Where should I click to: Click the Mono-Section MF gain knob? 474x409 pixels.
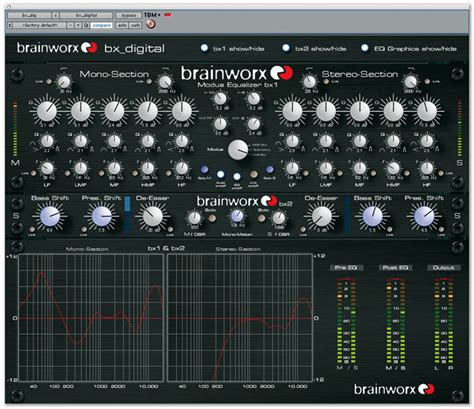point(114,111)
